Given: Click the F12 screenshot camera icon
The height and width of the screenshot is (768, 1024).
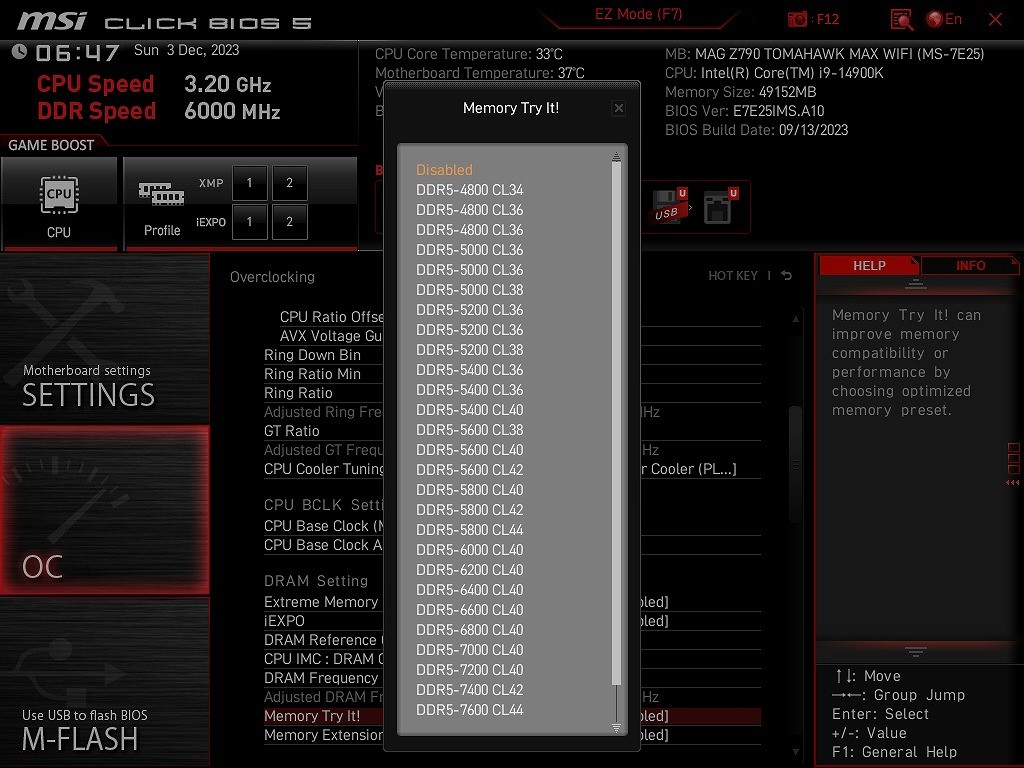Looking at the screenshot, I should click(x=798, y=19).
